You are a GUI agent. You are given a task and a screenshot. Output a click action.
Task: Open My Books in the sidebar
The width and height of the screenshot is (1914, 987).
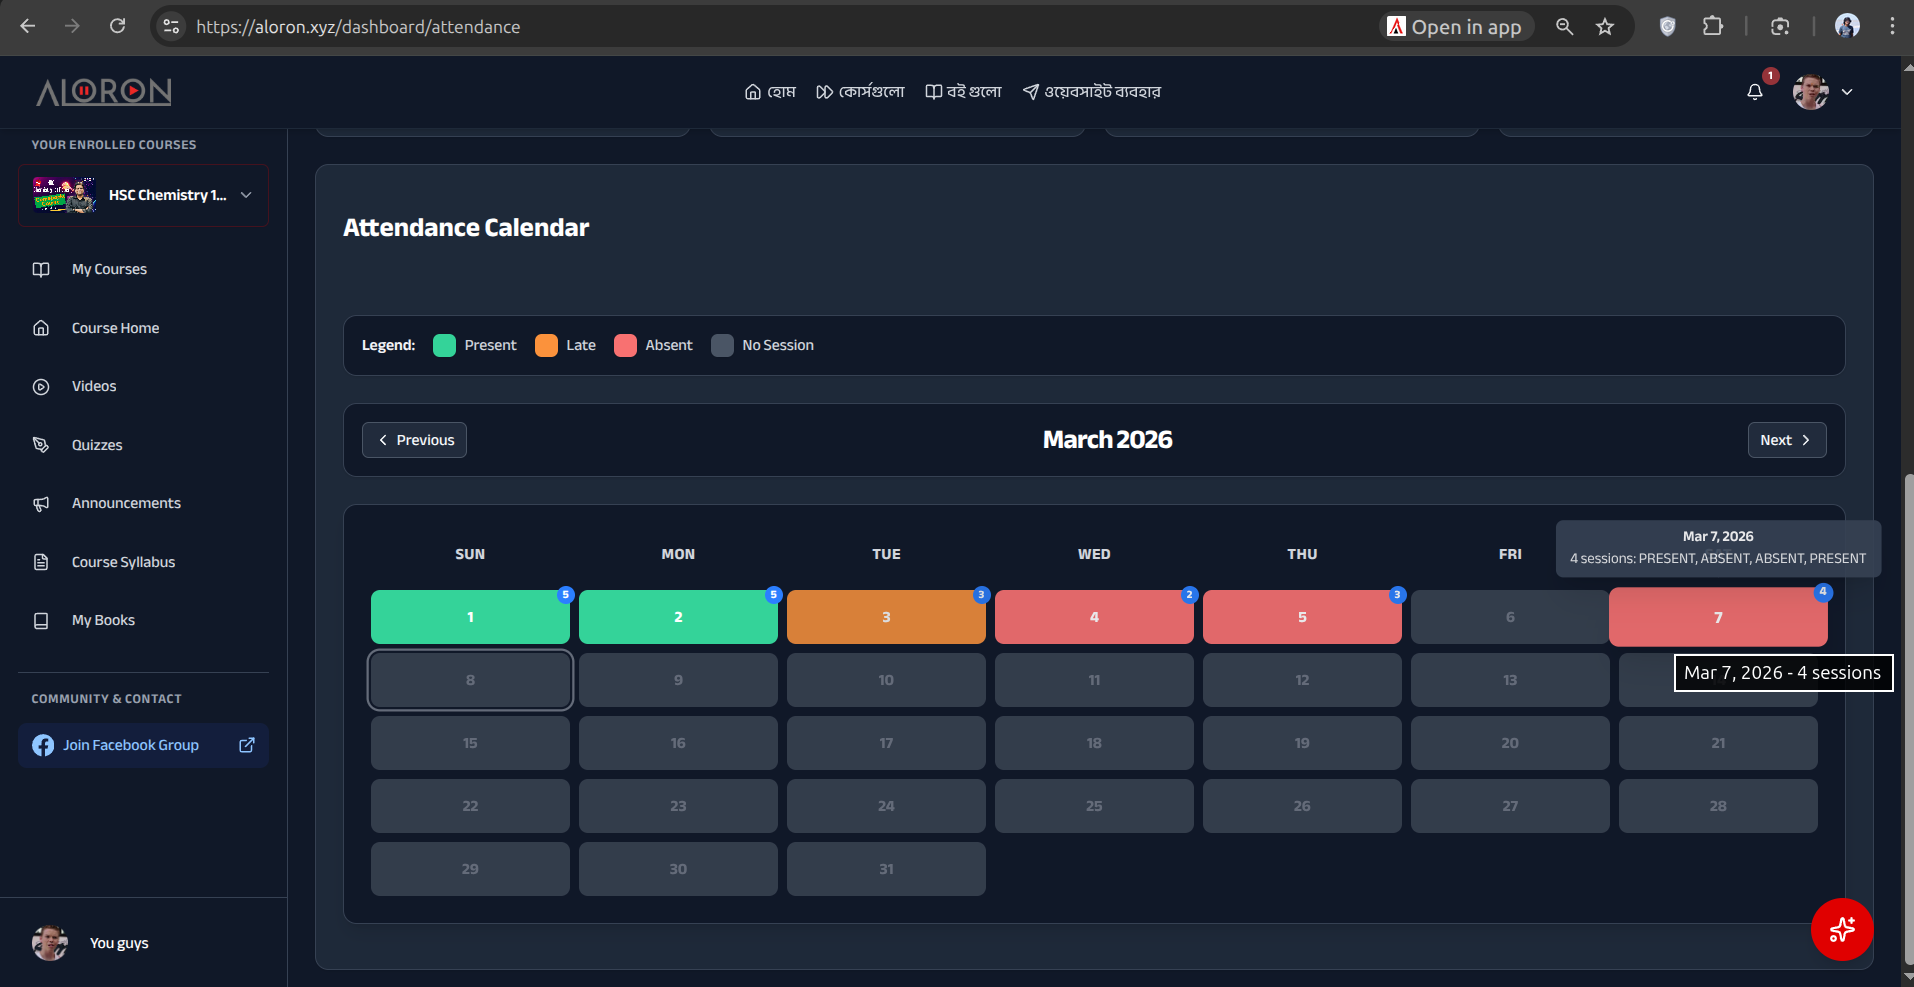[103, 620]
